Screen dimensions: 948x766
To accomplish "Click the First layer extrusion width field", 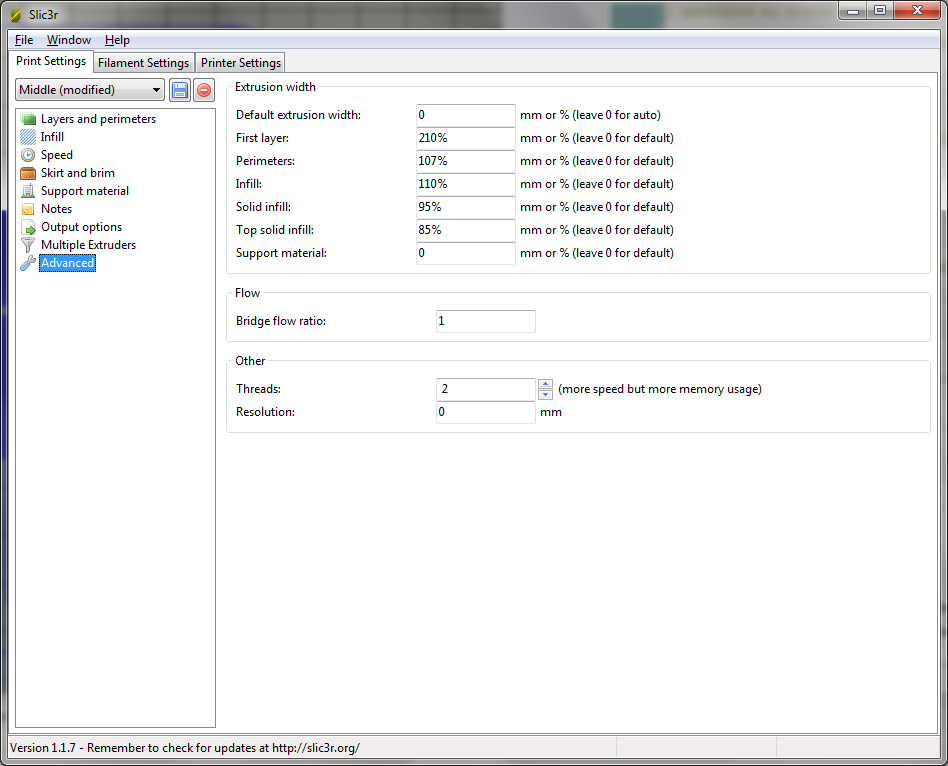I will [465, 138].
